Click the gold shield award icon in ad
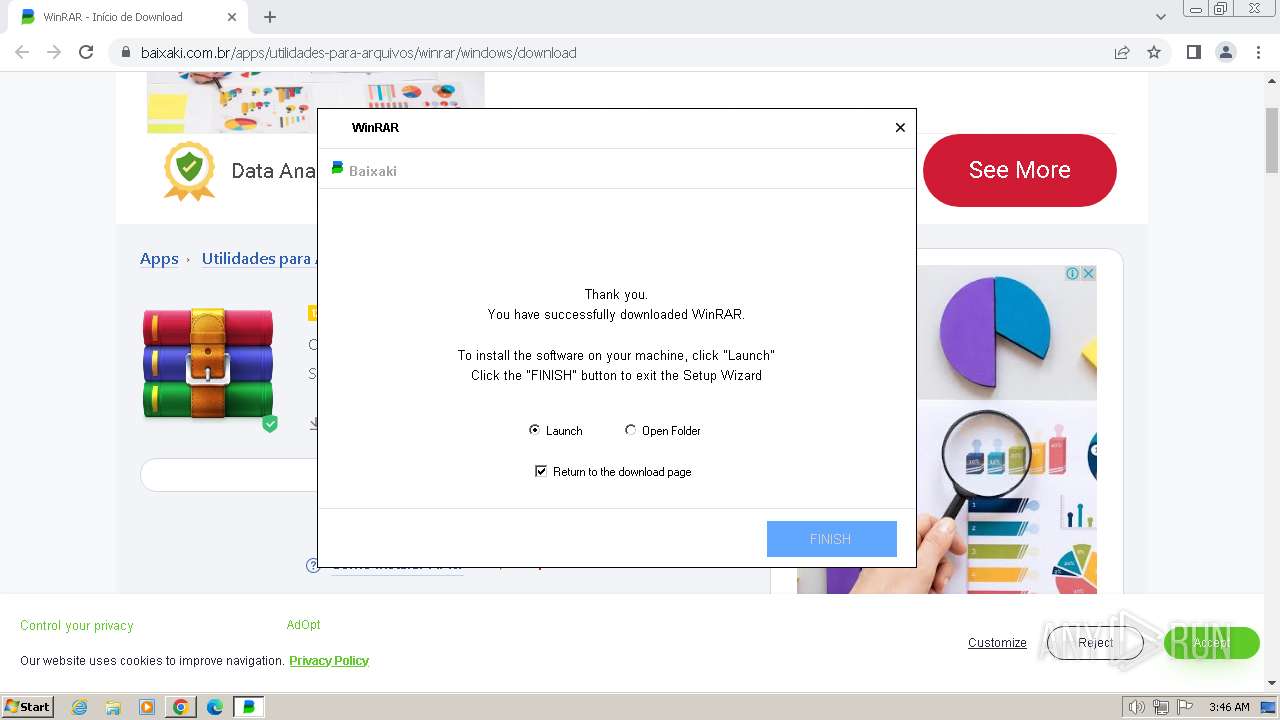This screenshot has width=1280, height=720. tap(189, 170)
